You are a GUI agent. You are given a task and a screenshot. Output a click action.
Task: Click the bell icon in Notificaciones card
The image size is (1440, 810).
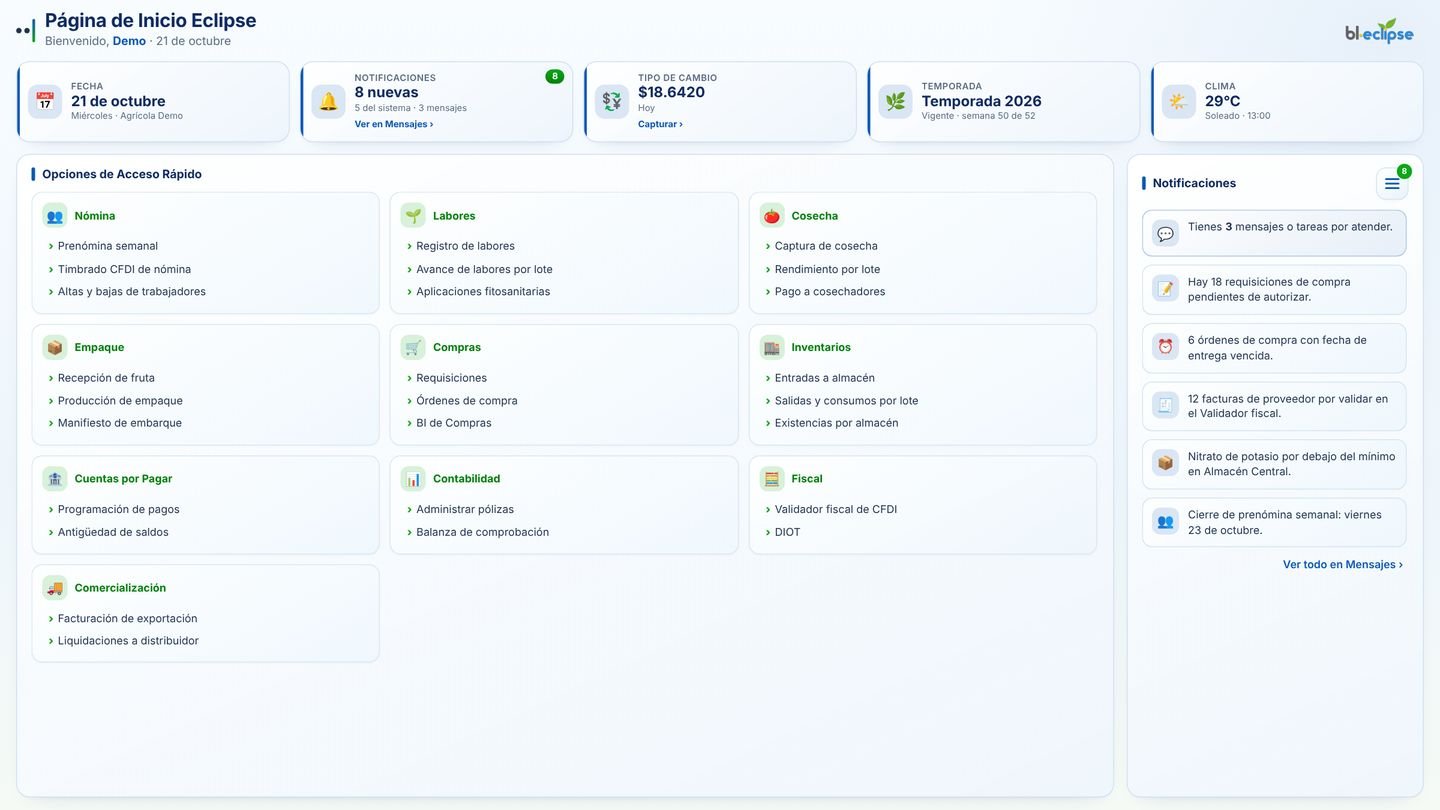pyautogui.click(x=328, y=101)
